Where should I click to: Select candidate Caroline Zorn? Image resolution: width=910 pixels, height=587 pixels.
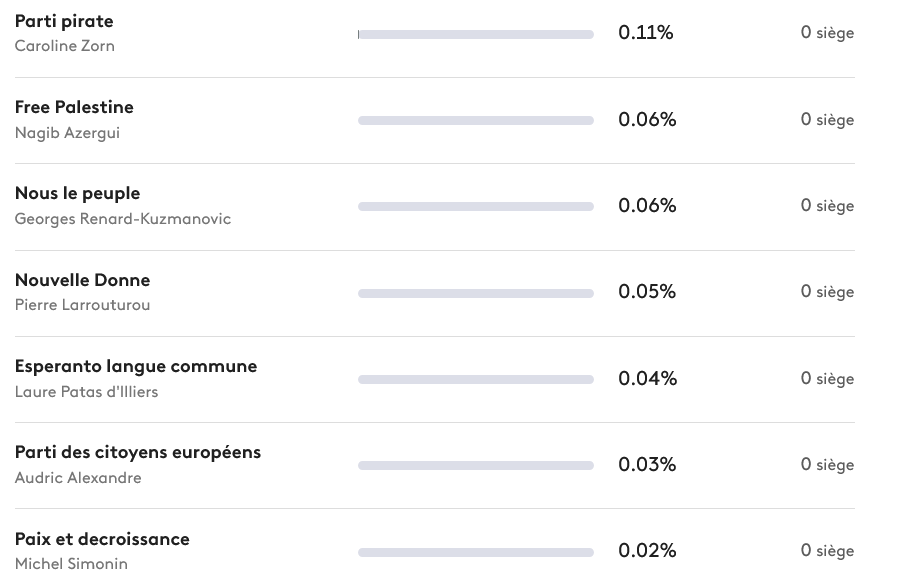[x=64, y=46]
